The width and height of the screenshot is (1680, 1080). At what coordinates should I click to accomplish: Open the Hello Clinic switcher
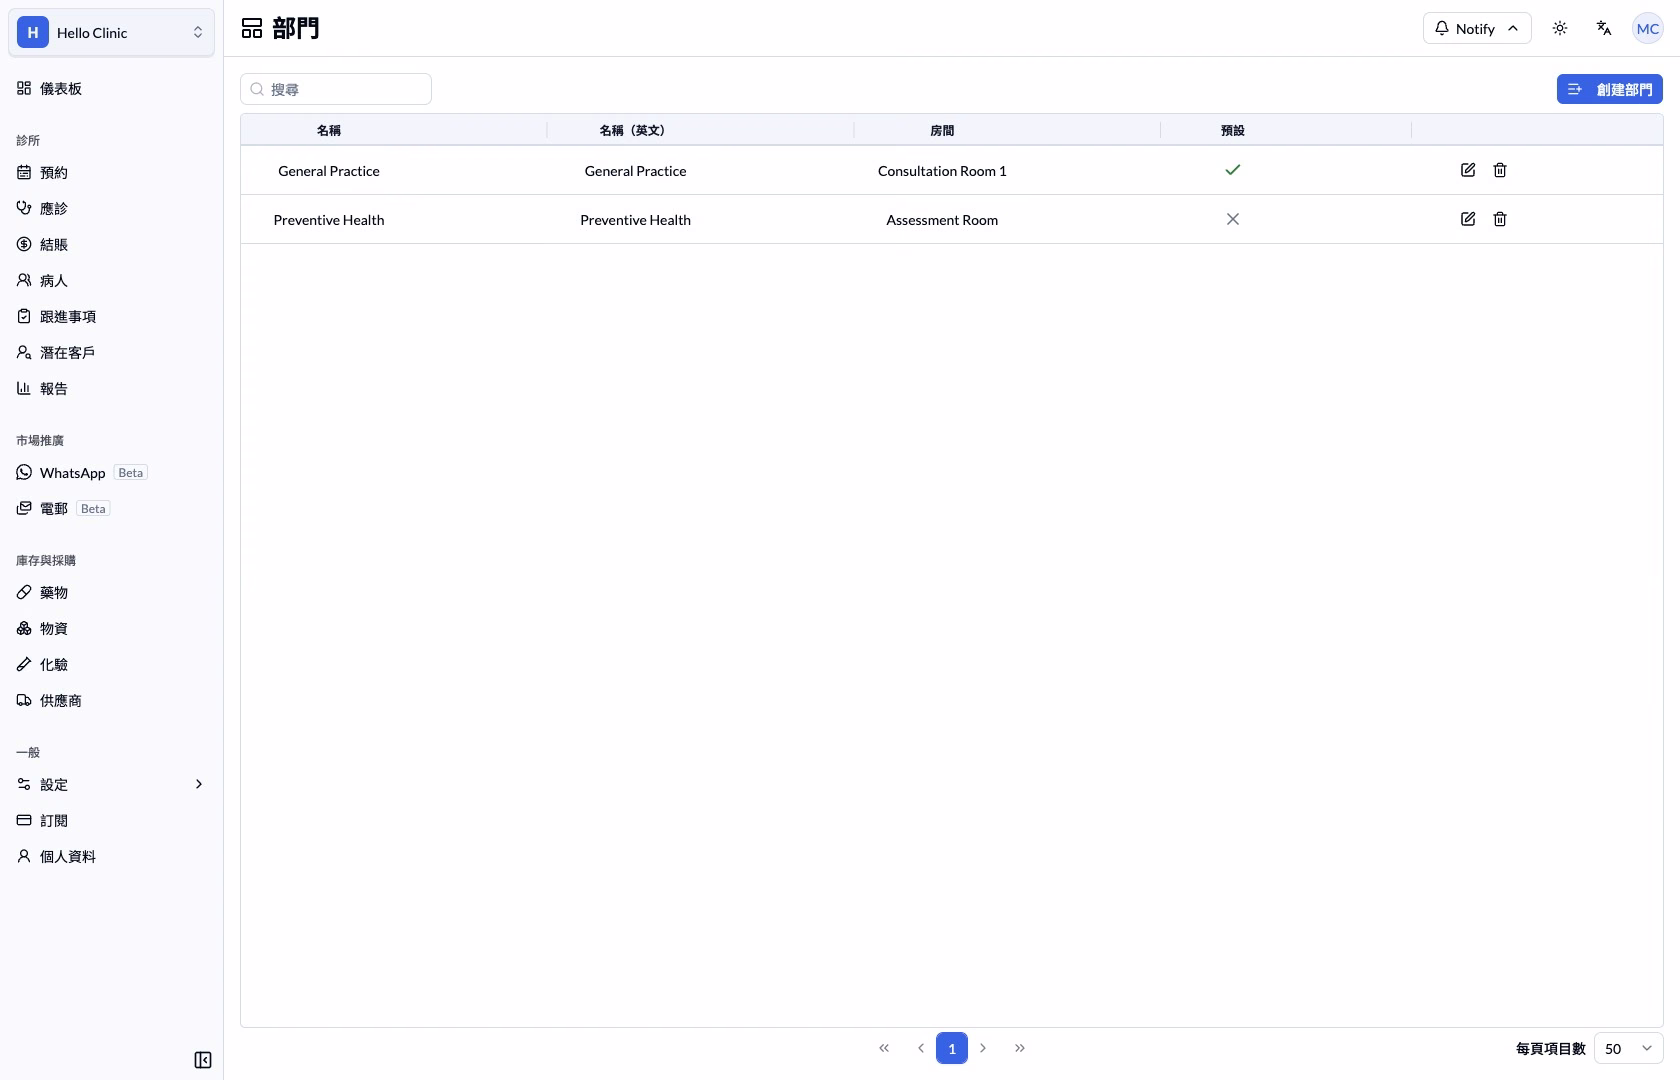click(111, 32)
